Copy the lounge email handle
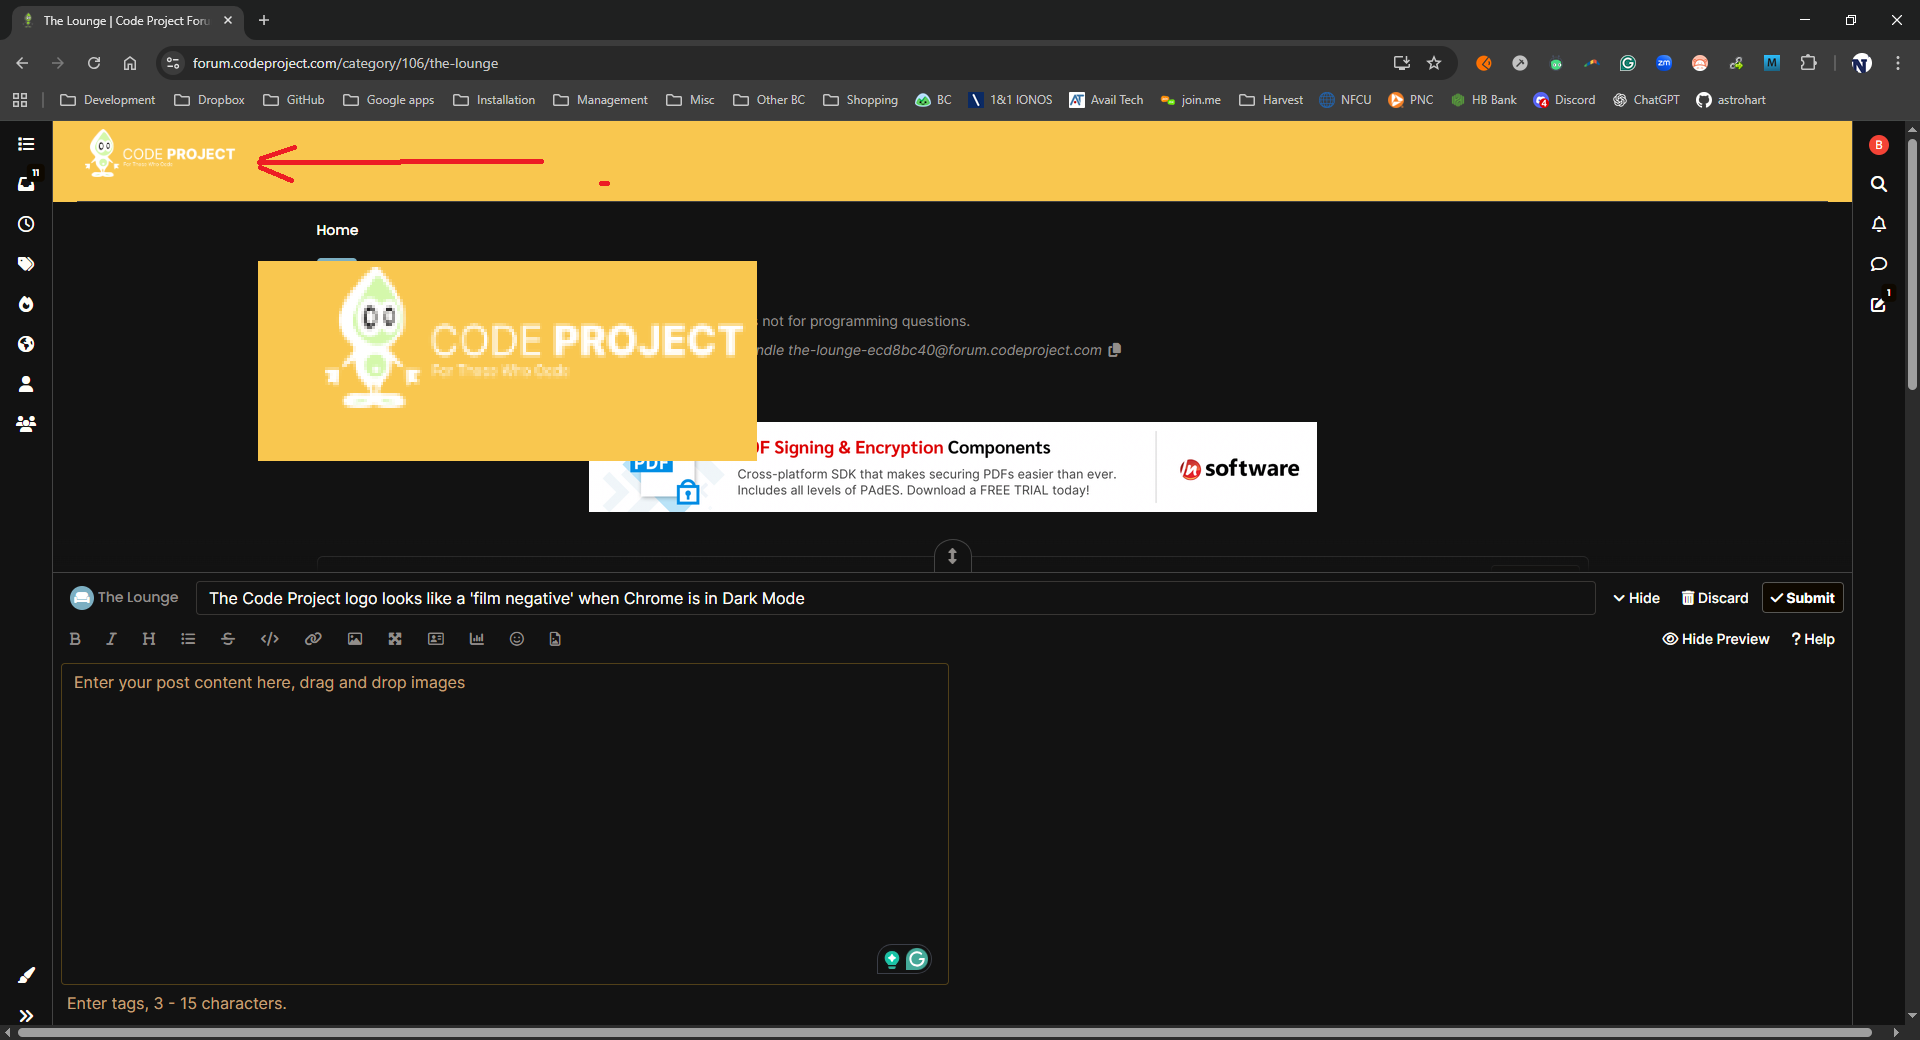 [x=1115, y=350]
